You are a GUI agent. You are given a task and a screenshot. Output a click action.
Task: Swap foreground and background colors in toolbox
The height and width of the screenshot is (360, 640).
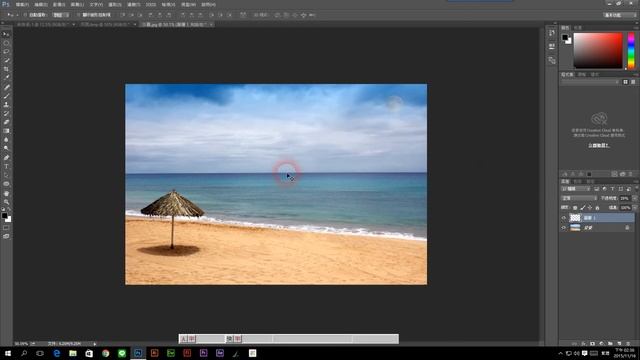click(x=9, y=209)
